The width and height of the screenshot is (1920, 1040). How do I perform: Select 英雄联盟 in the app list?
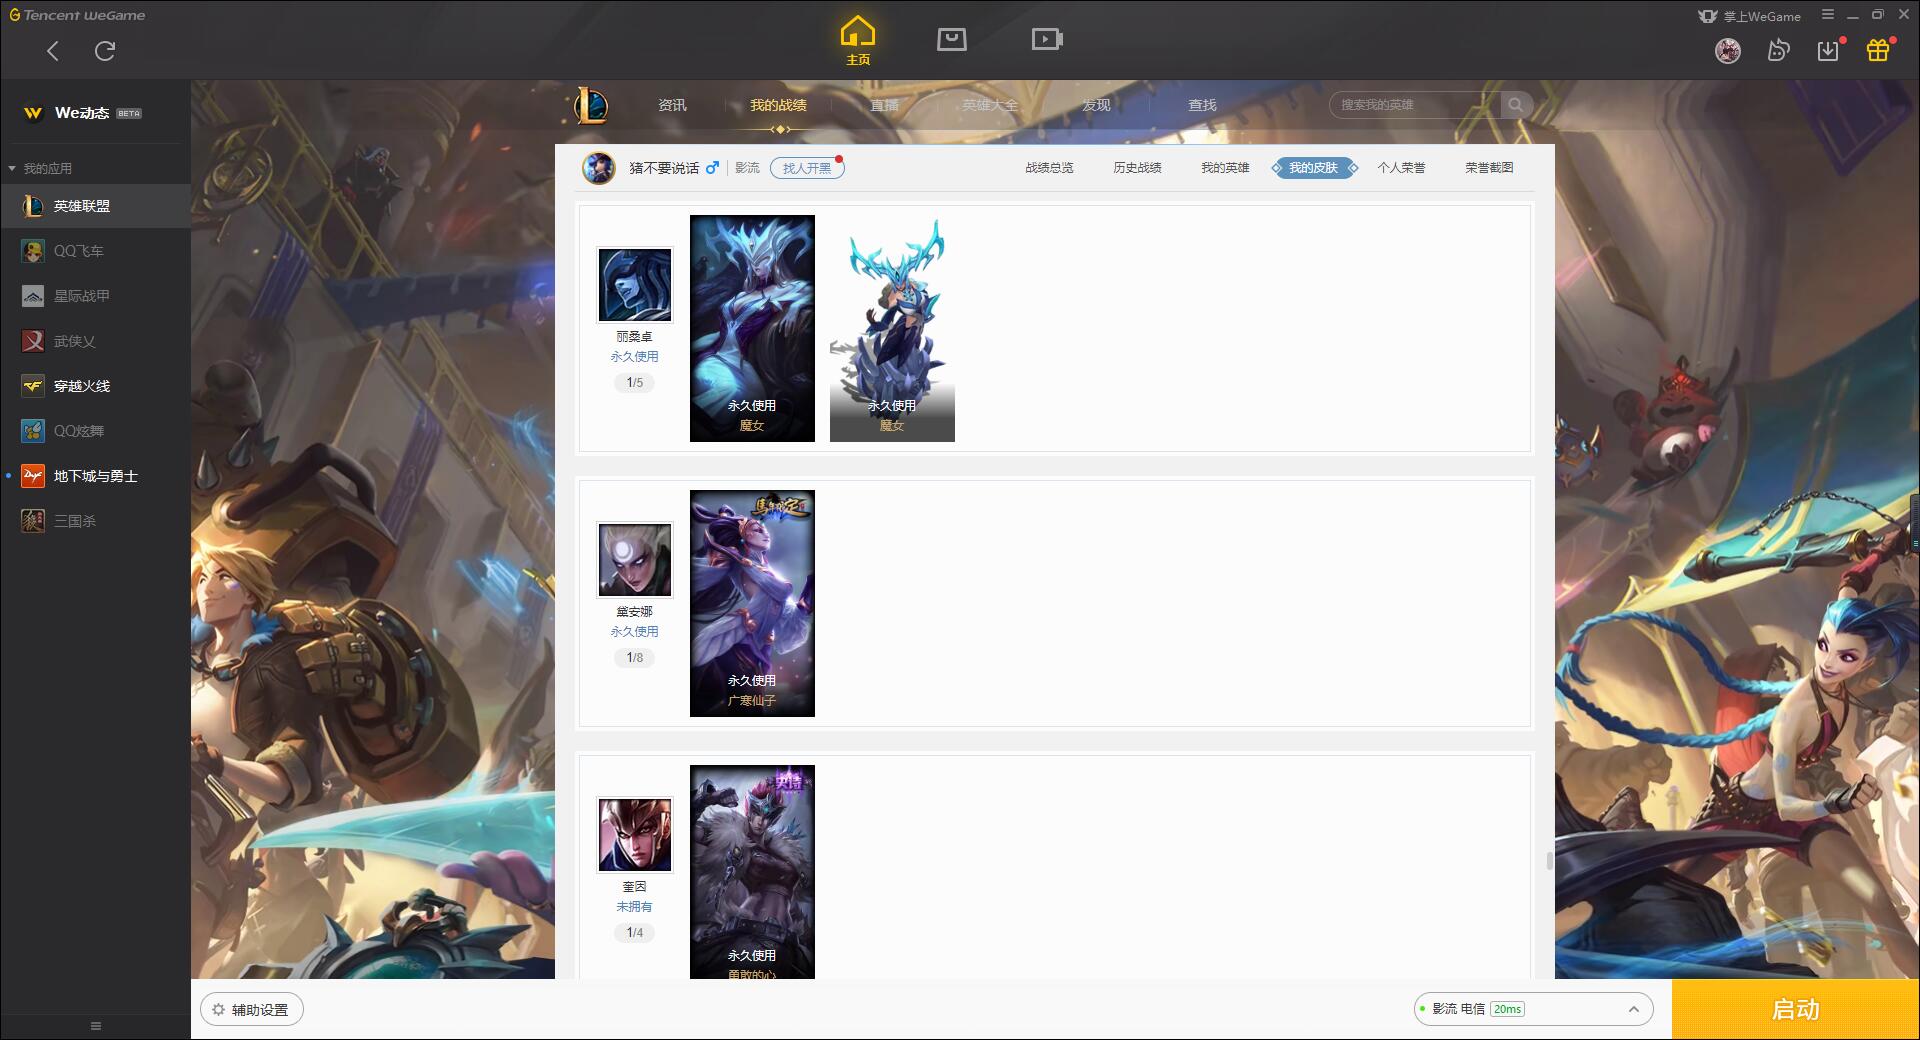(95, 206)
